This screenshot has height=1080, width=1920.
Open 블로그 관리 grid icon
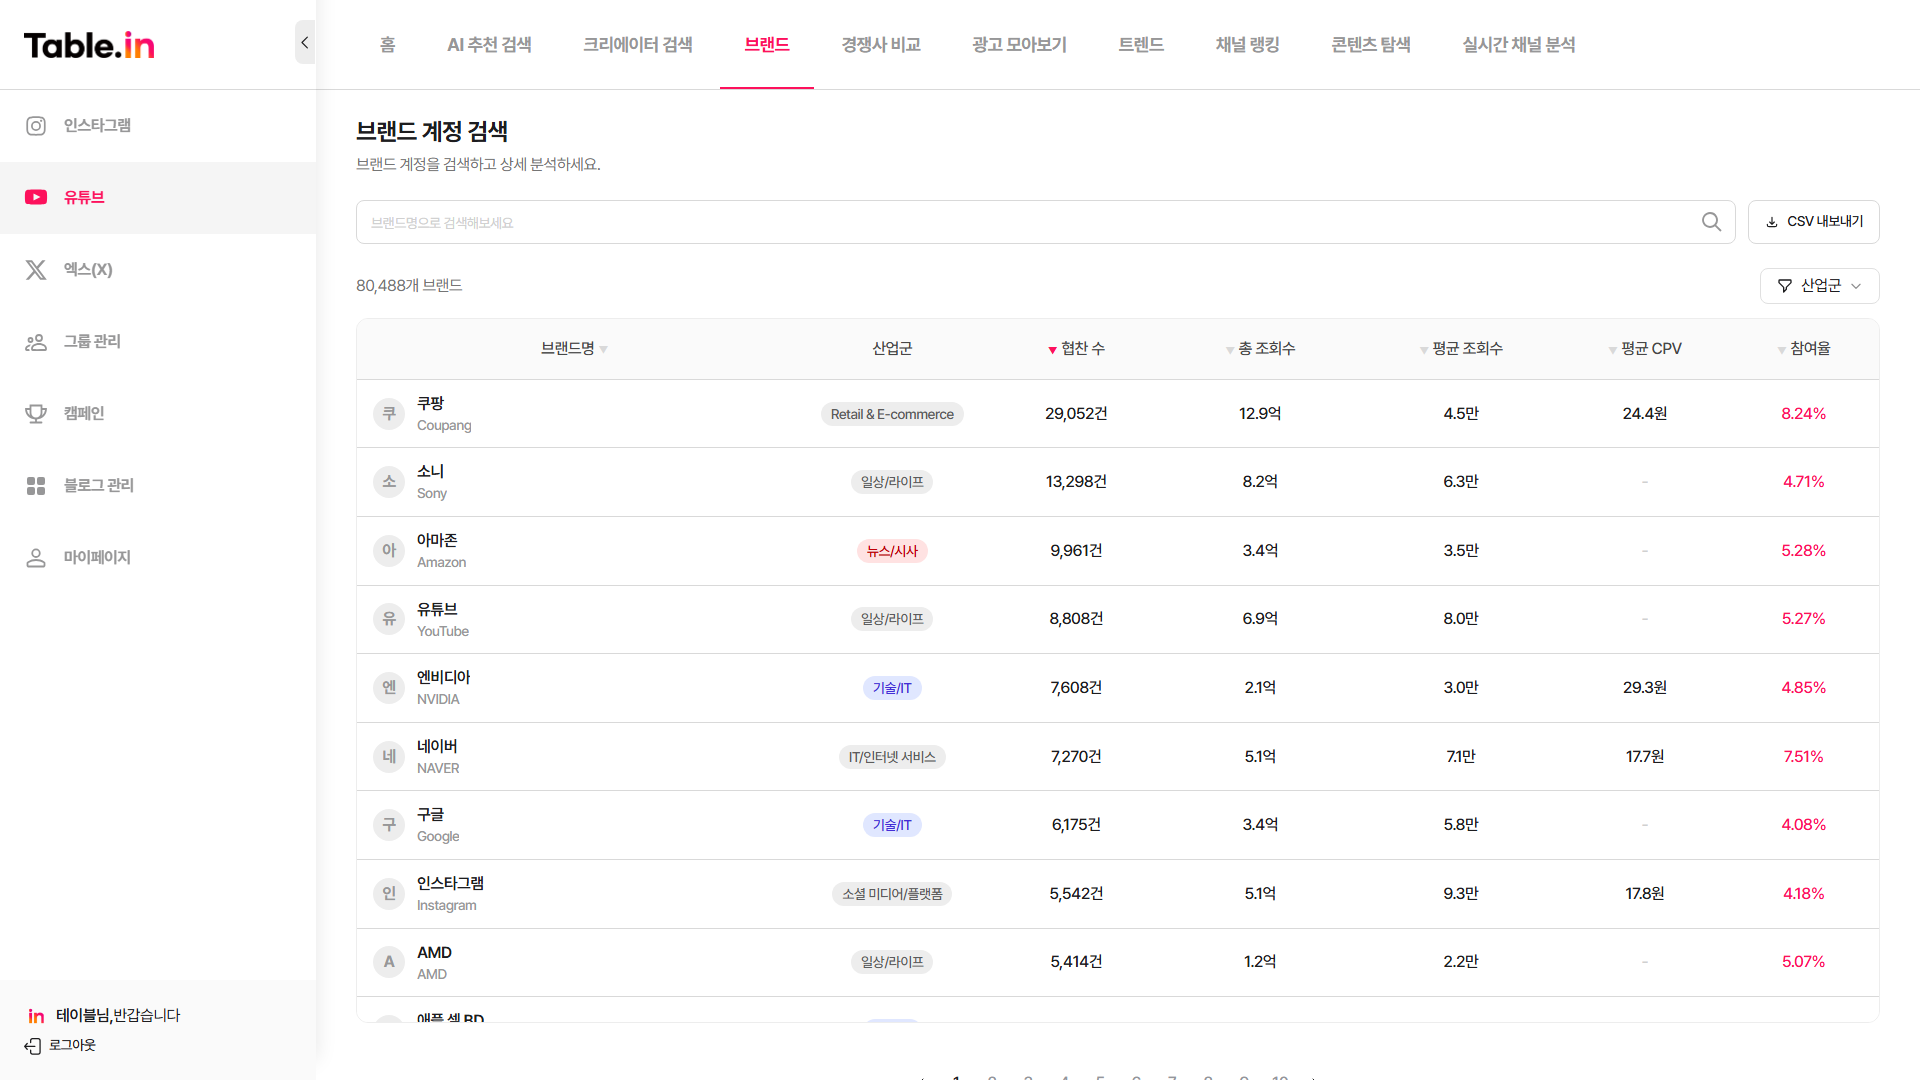coord(36,486)
